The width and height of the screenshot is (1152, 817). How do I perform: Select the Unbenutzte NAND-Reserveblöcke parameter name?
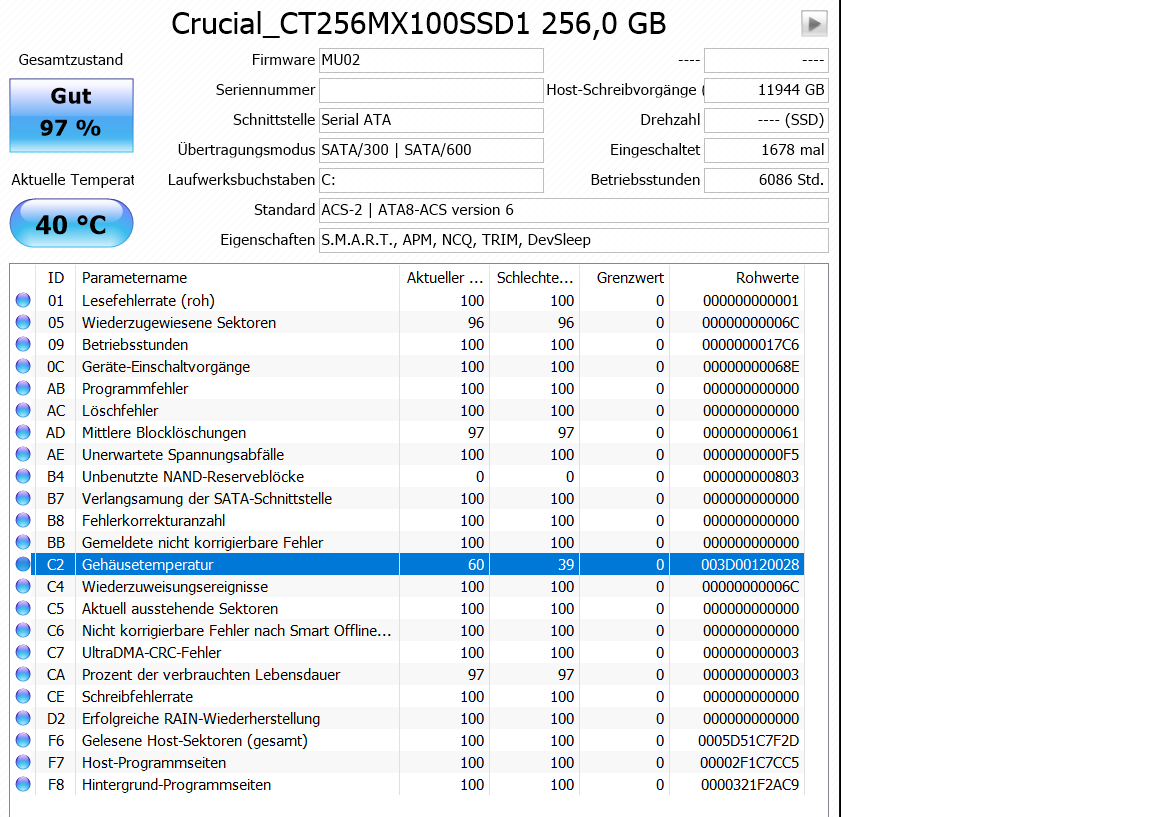(192, 477)
